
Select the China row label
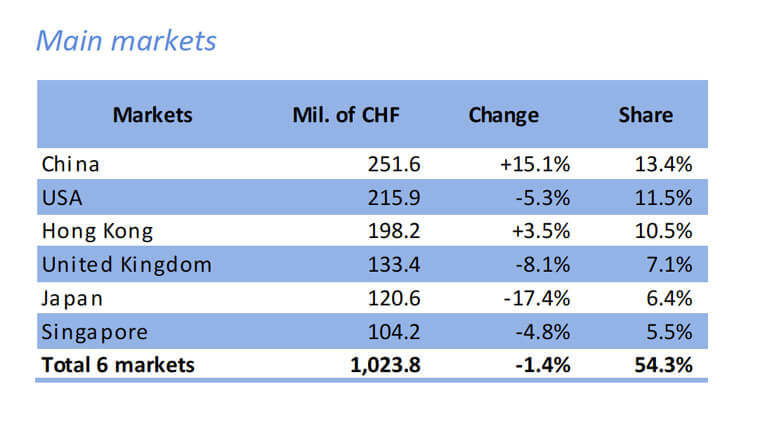coord(71,164)
